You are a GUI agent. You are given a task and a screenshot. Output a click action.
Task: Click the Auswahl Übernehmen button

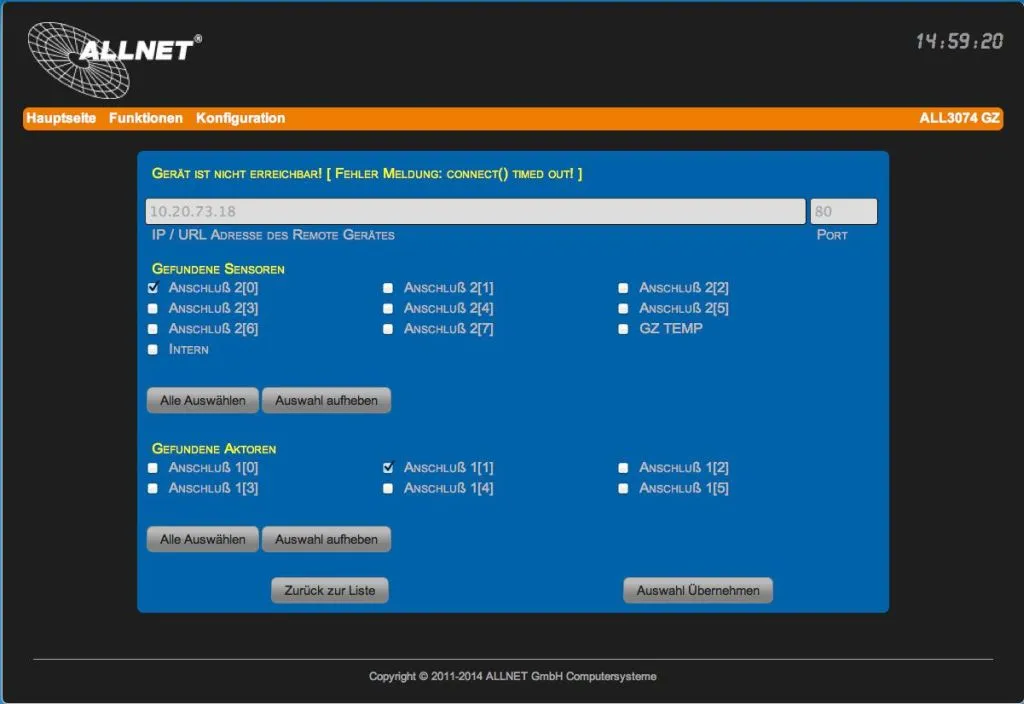pos(697,589)
